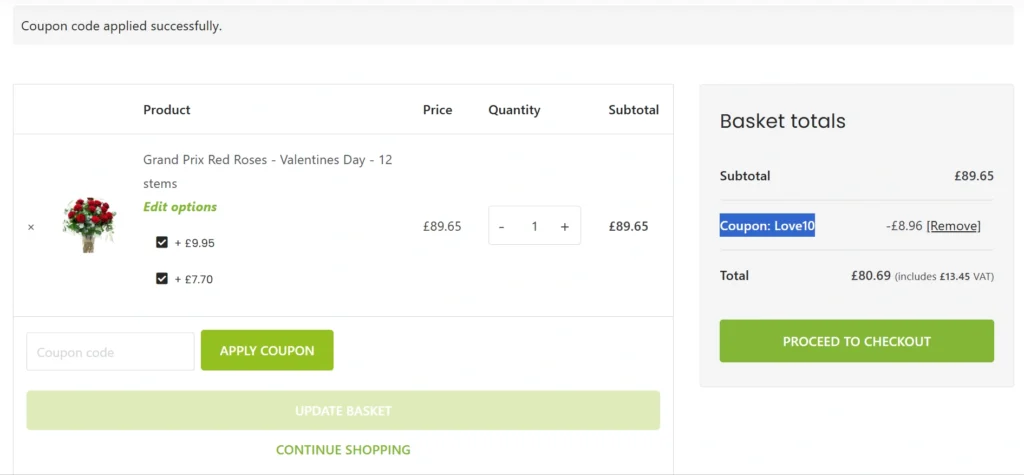Click the Update Basket button
This screenshot has height=475, width=1024.
(x=343, y=410)
